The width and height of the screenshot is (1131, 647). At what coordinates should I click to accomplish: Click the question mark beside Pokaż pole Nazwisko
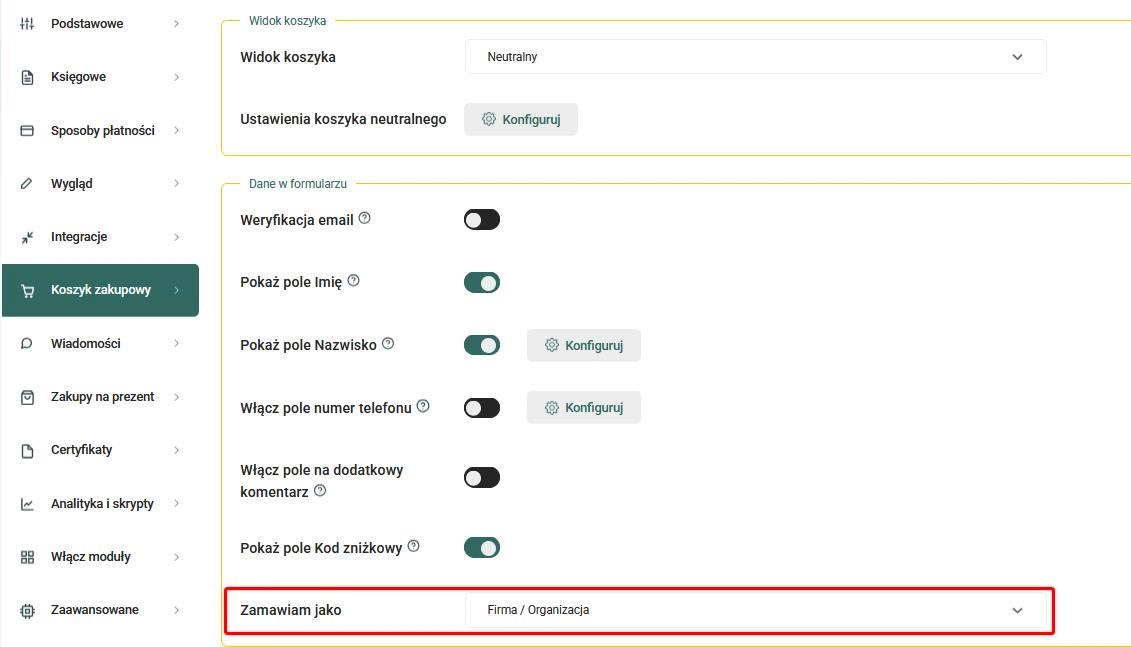point(388,343)
